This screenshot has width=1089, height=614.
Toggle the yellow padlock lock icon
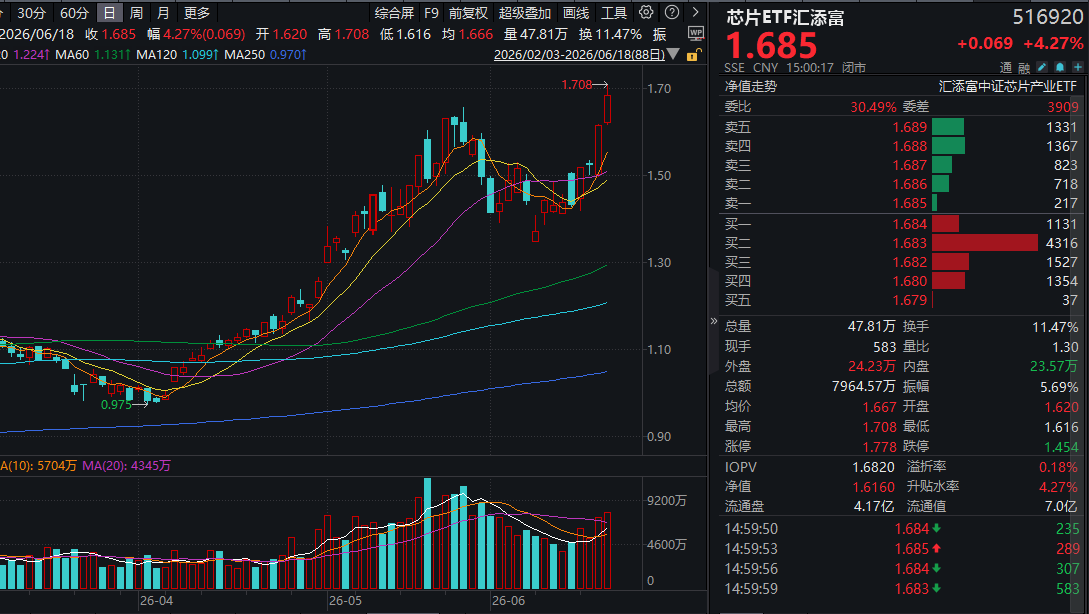[692, 55]
